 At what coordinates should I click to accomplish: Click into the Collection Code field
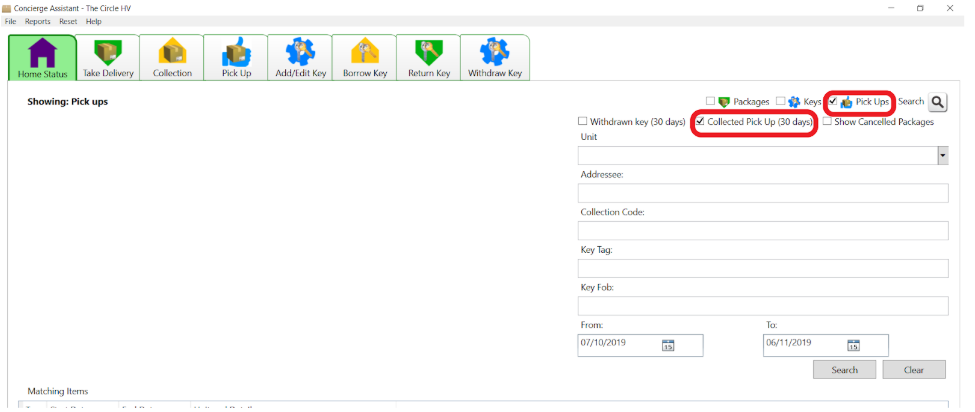pos(763,231)
